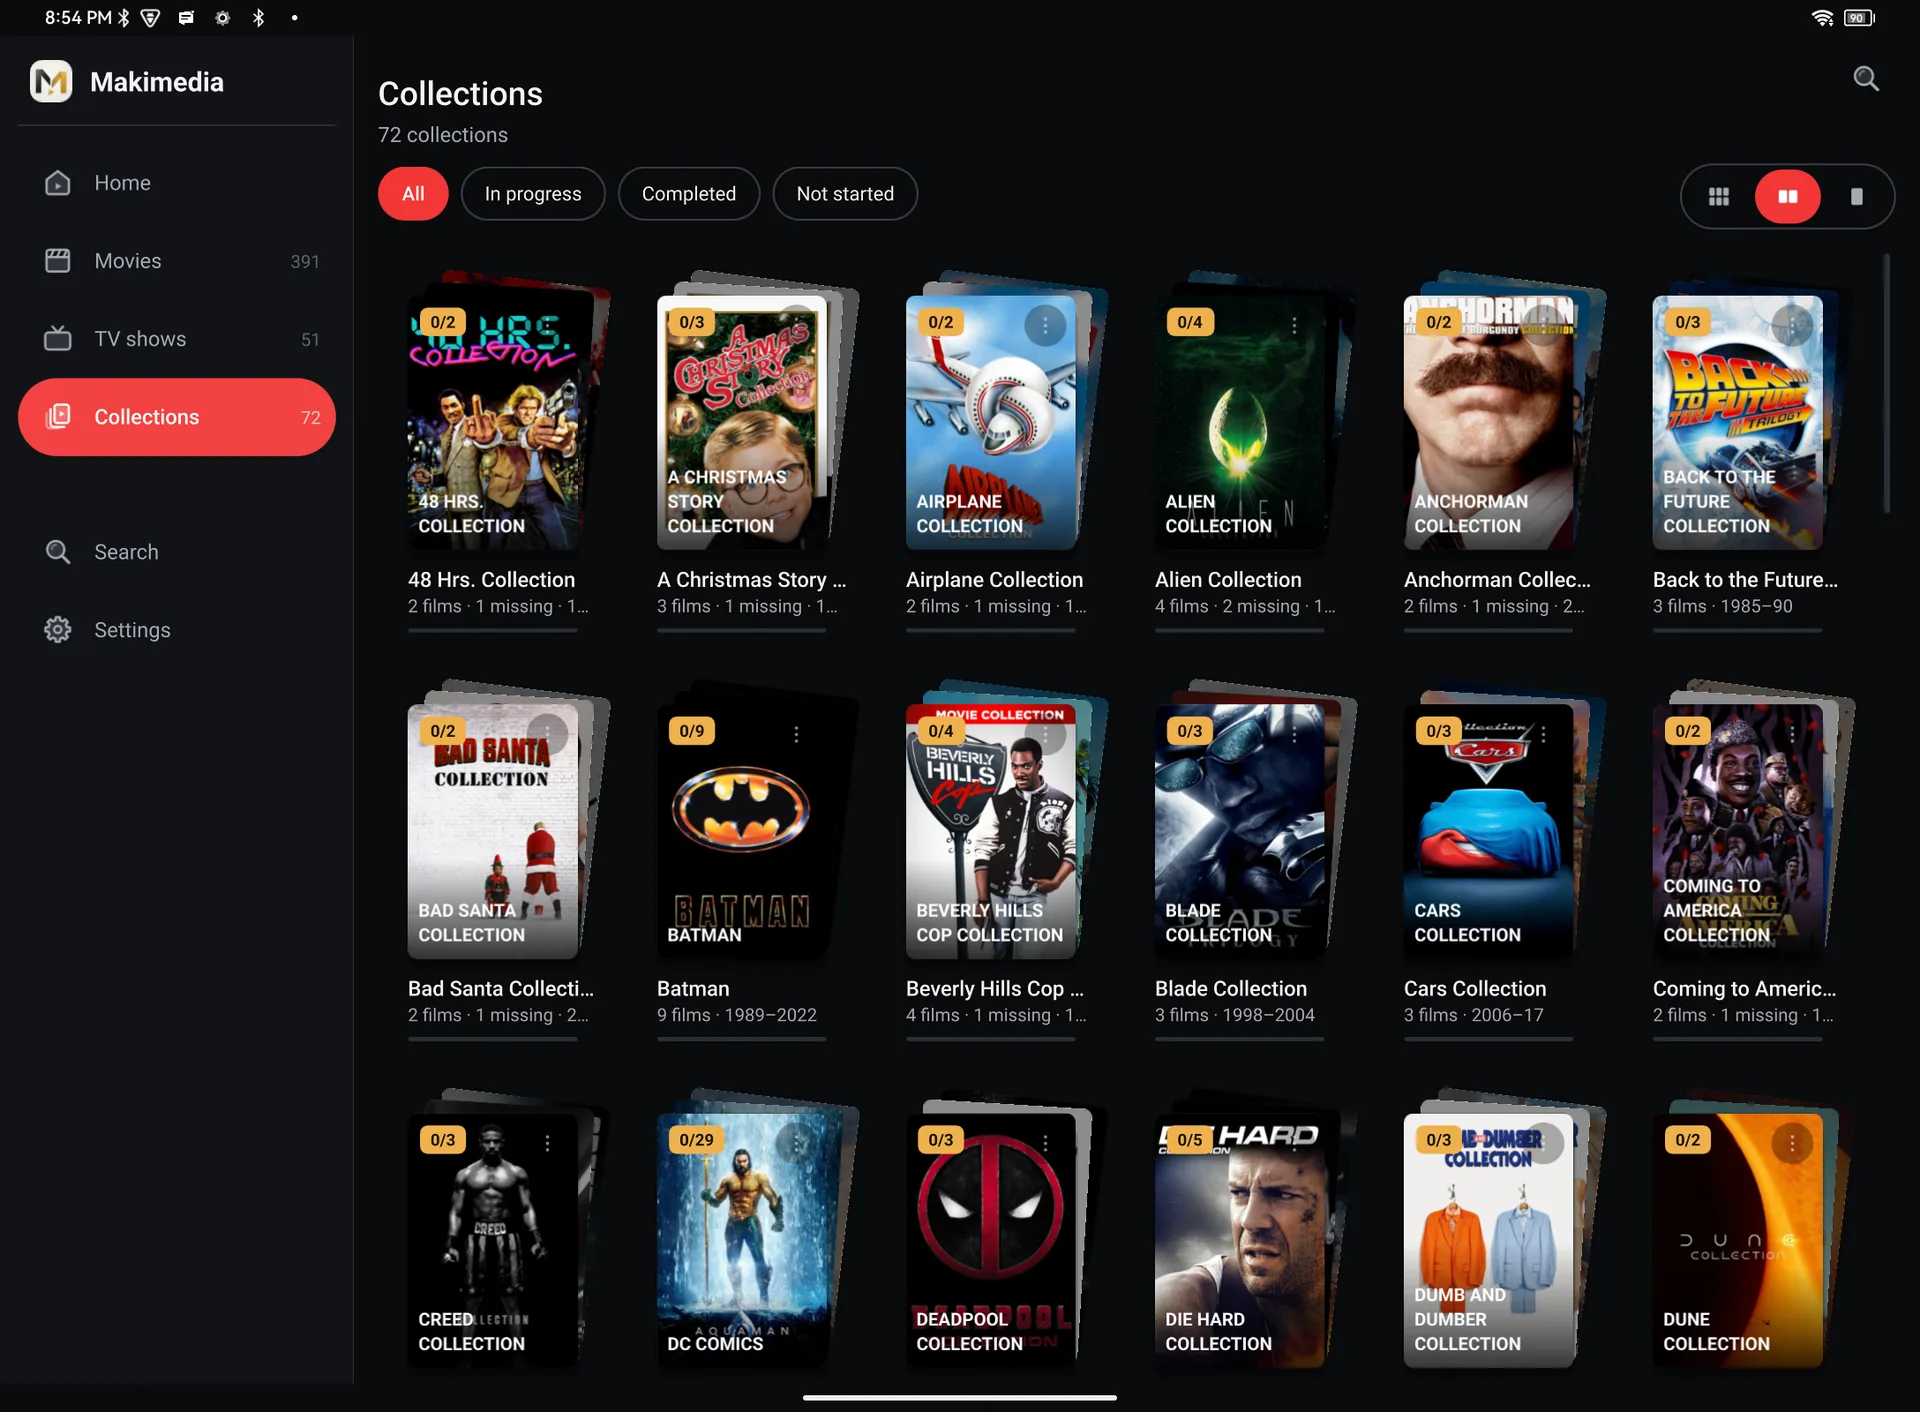Open the three-dot menu on Cars Collection
Screen dimensions: 1920x1412
tap(1543, 734)
